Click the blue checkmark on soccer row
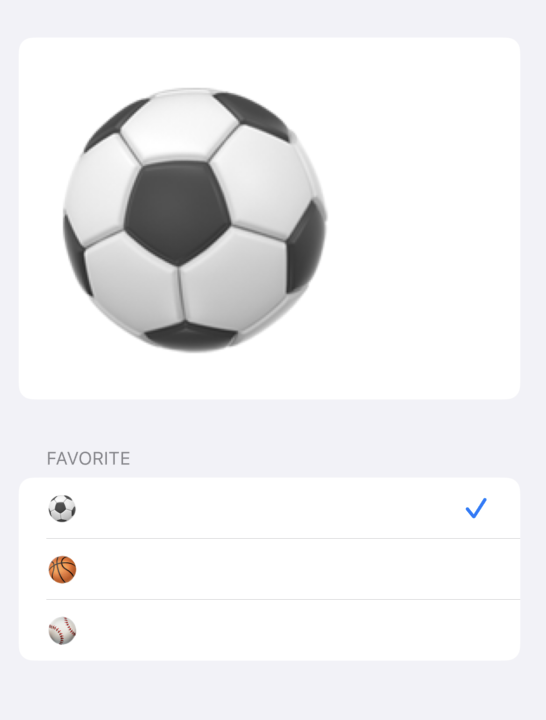 pos(476,508)
